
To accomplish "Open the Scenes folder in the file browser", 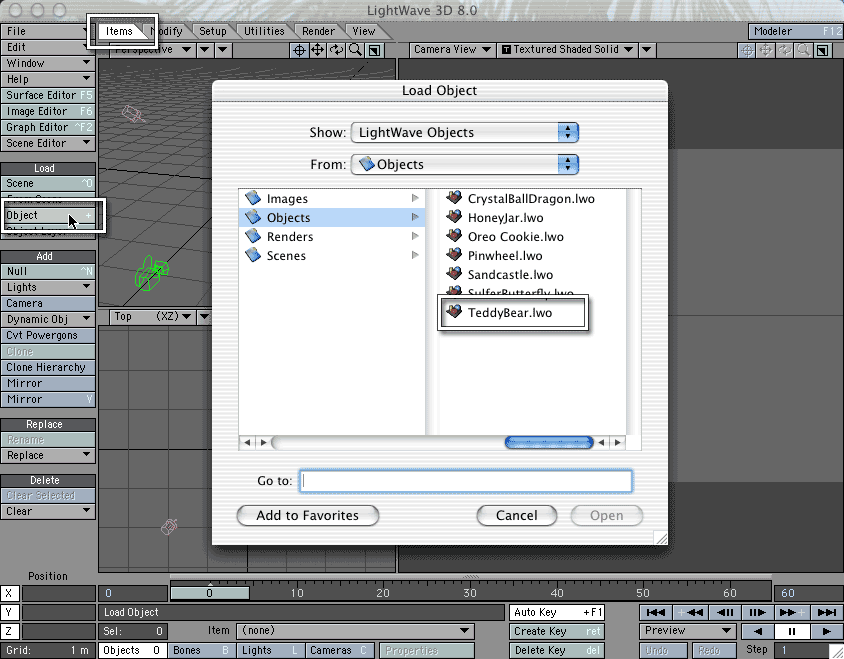I will (332, 255).
